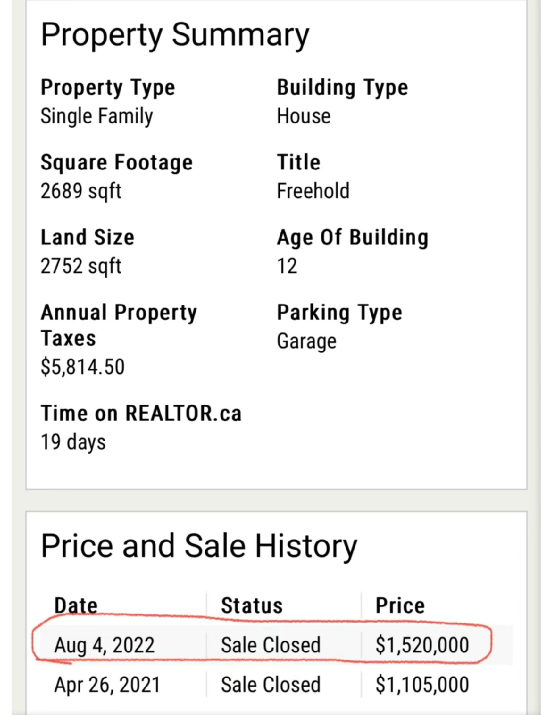
Task: Click the Age Of Building value 12
Action: point(287,266)
